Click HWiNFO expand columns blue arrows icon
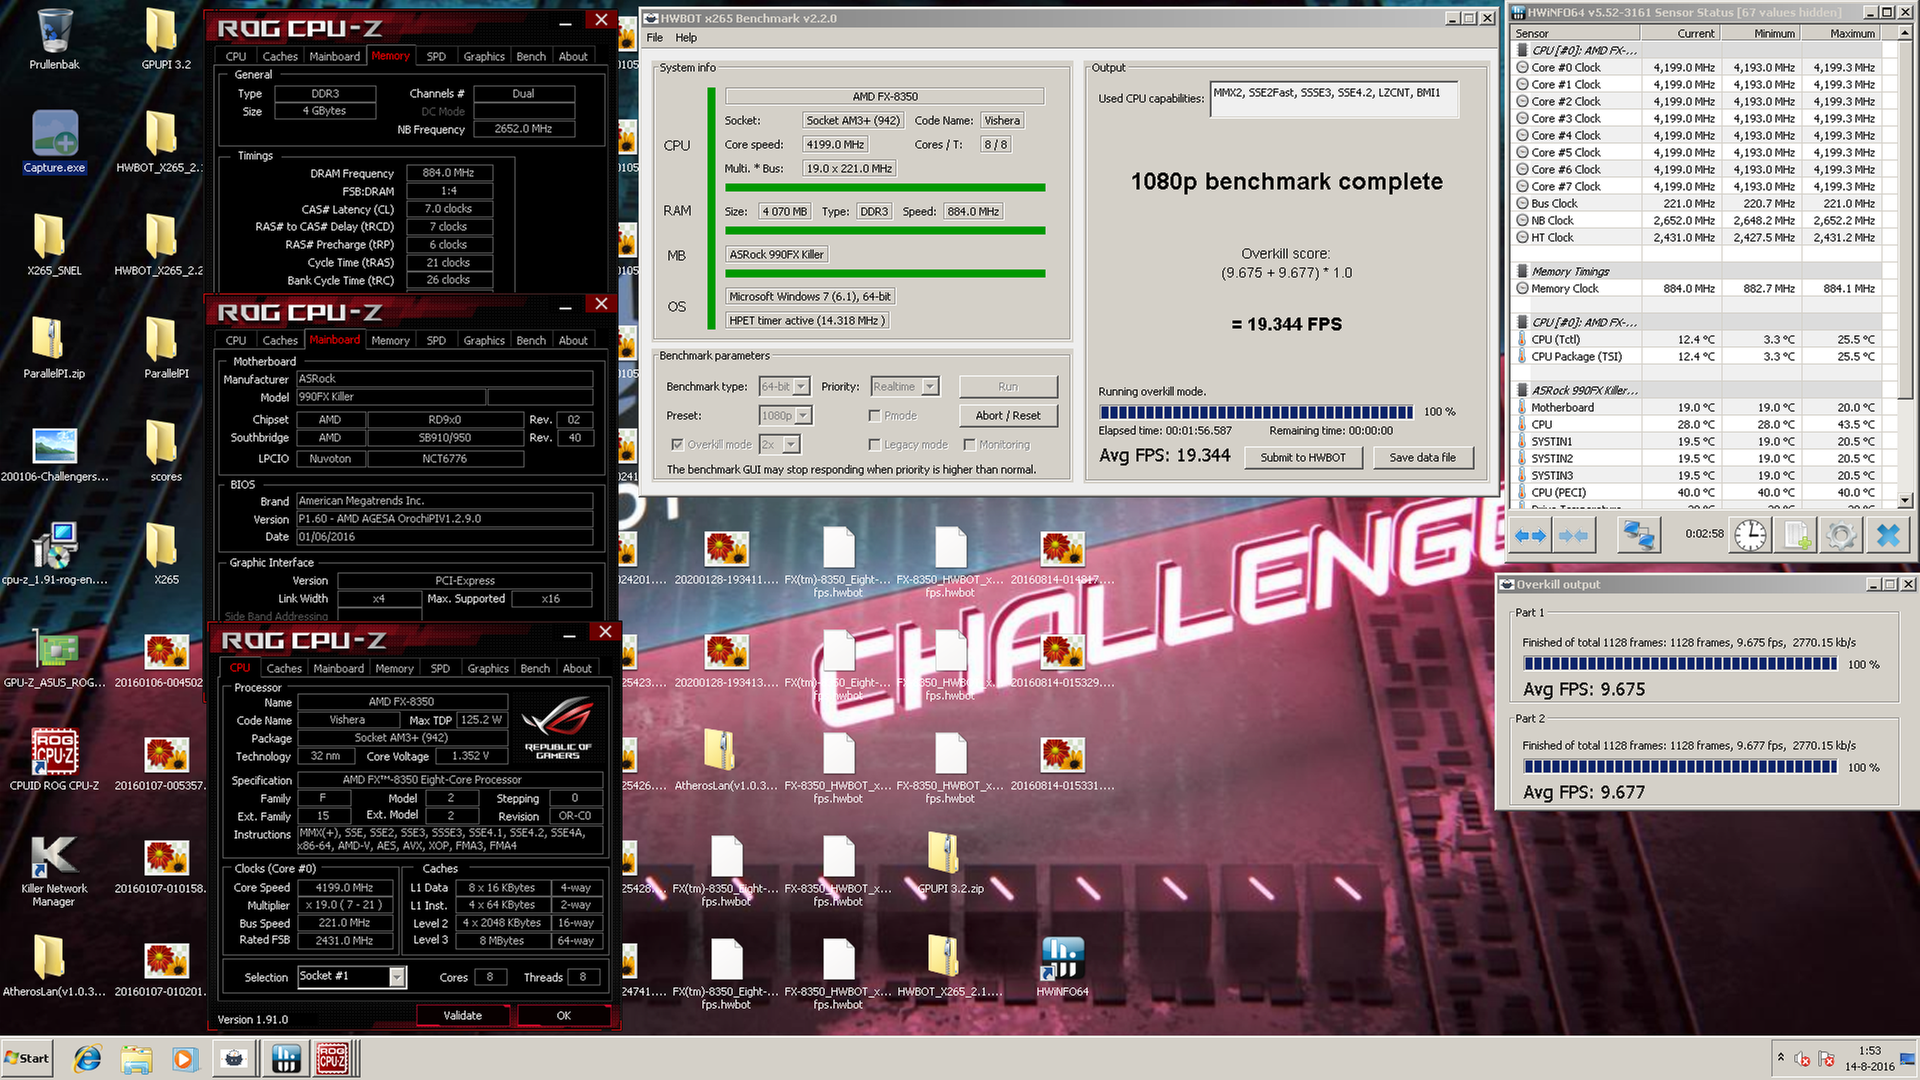1920x1080 pixels. point(1530,536)
